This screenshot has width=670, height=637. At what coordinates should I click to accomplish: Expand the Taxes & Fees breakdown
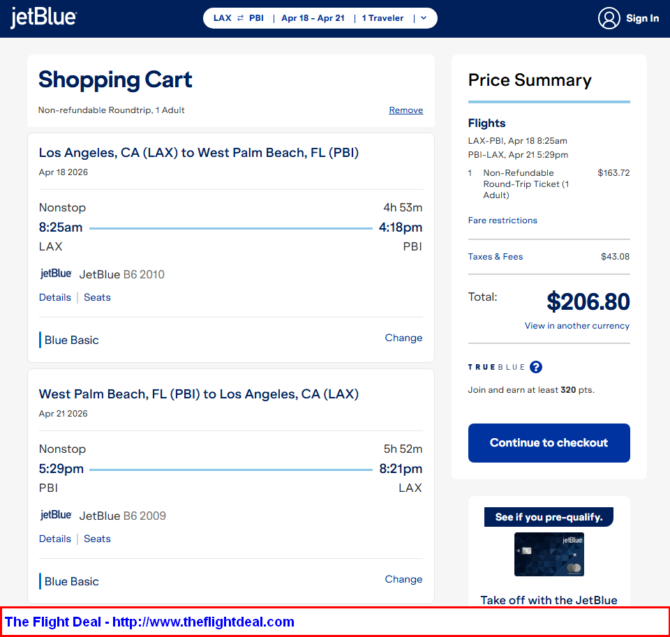[495, 257]
